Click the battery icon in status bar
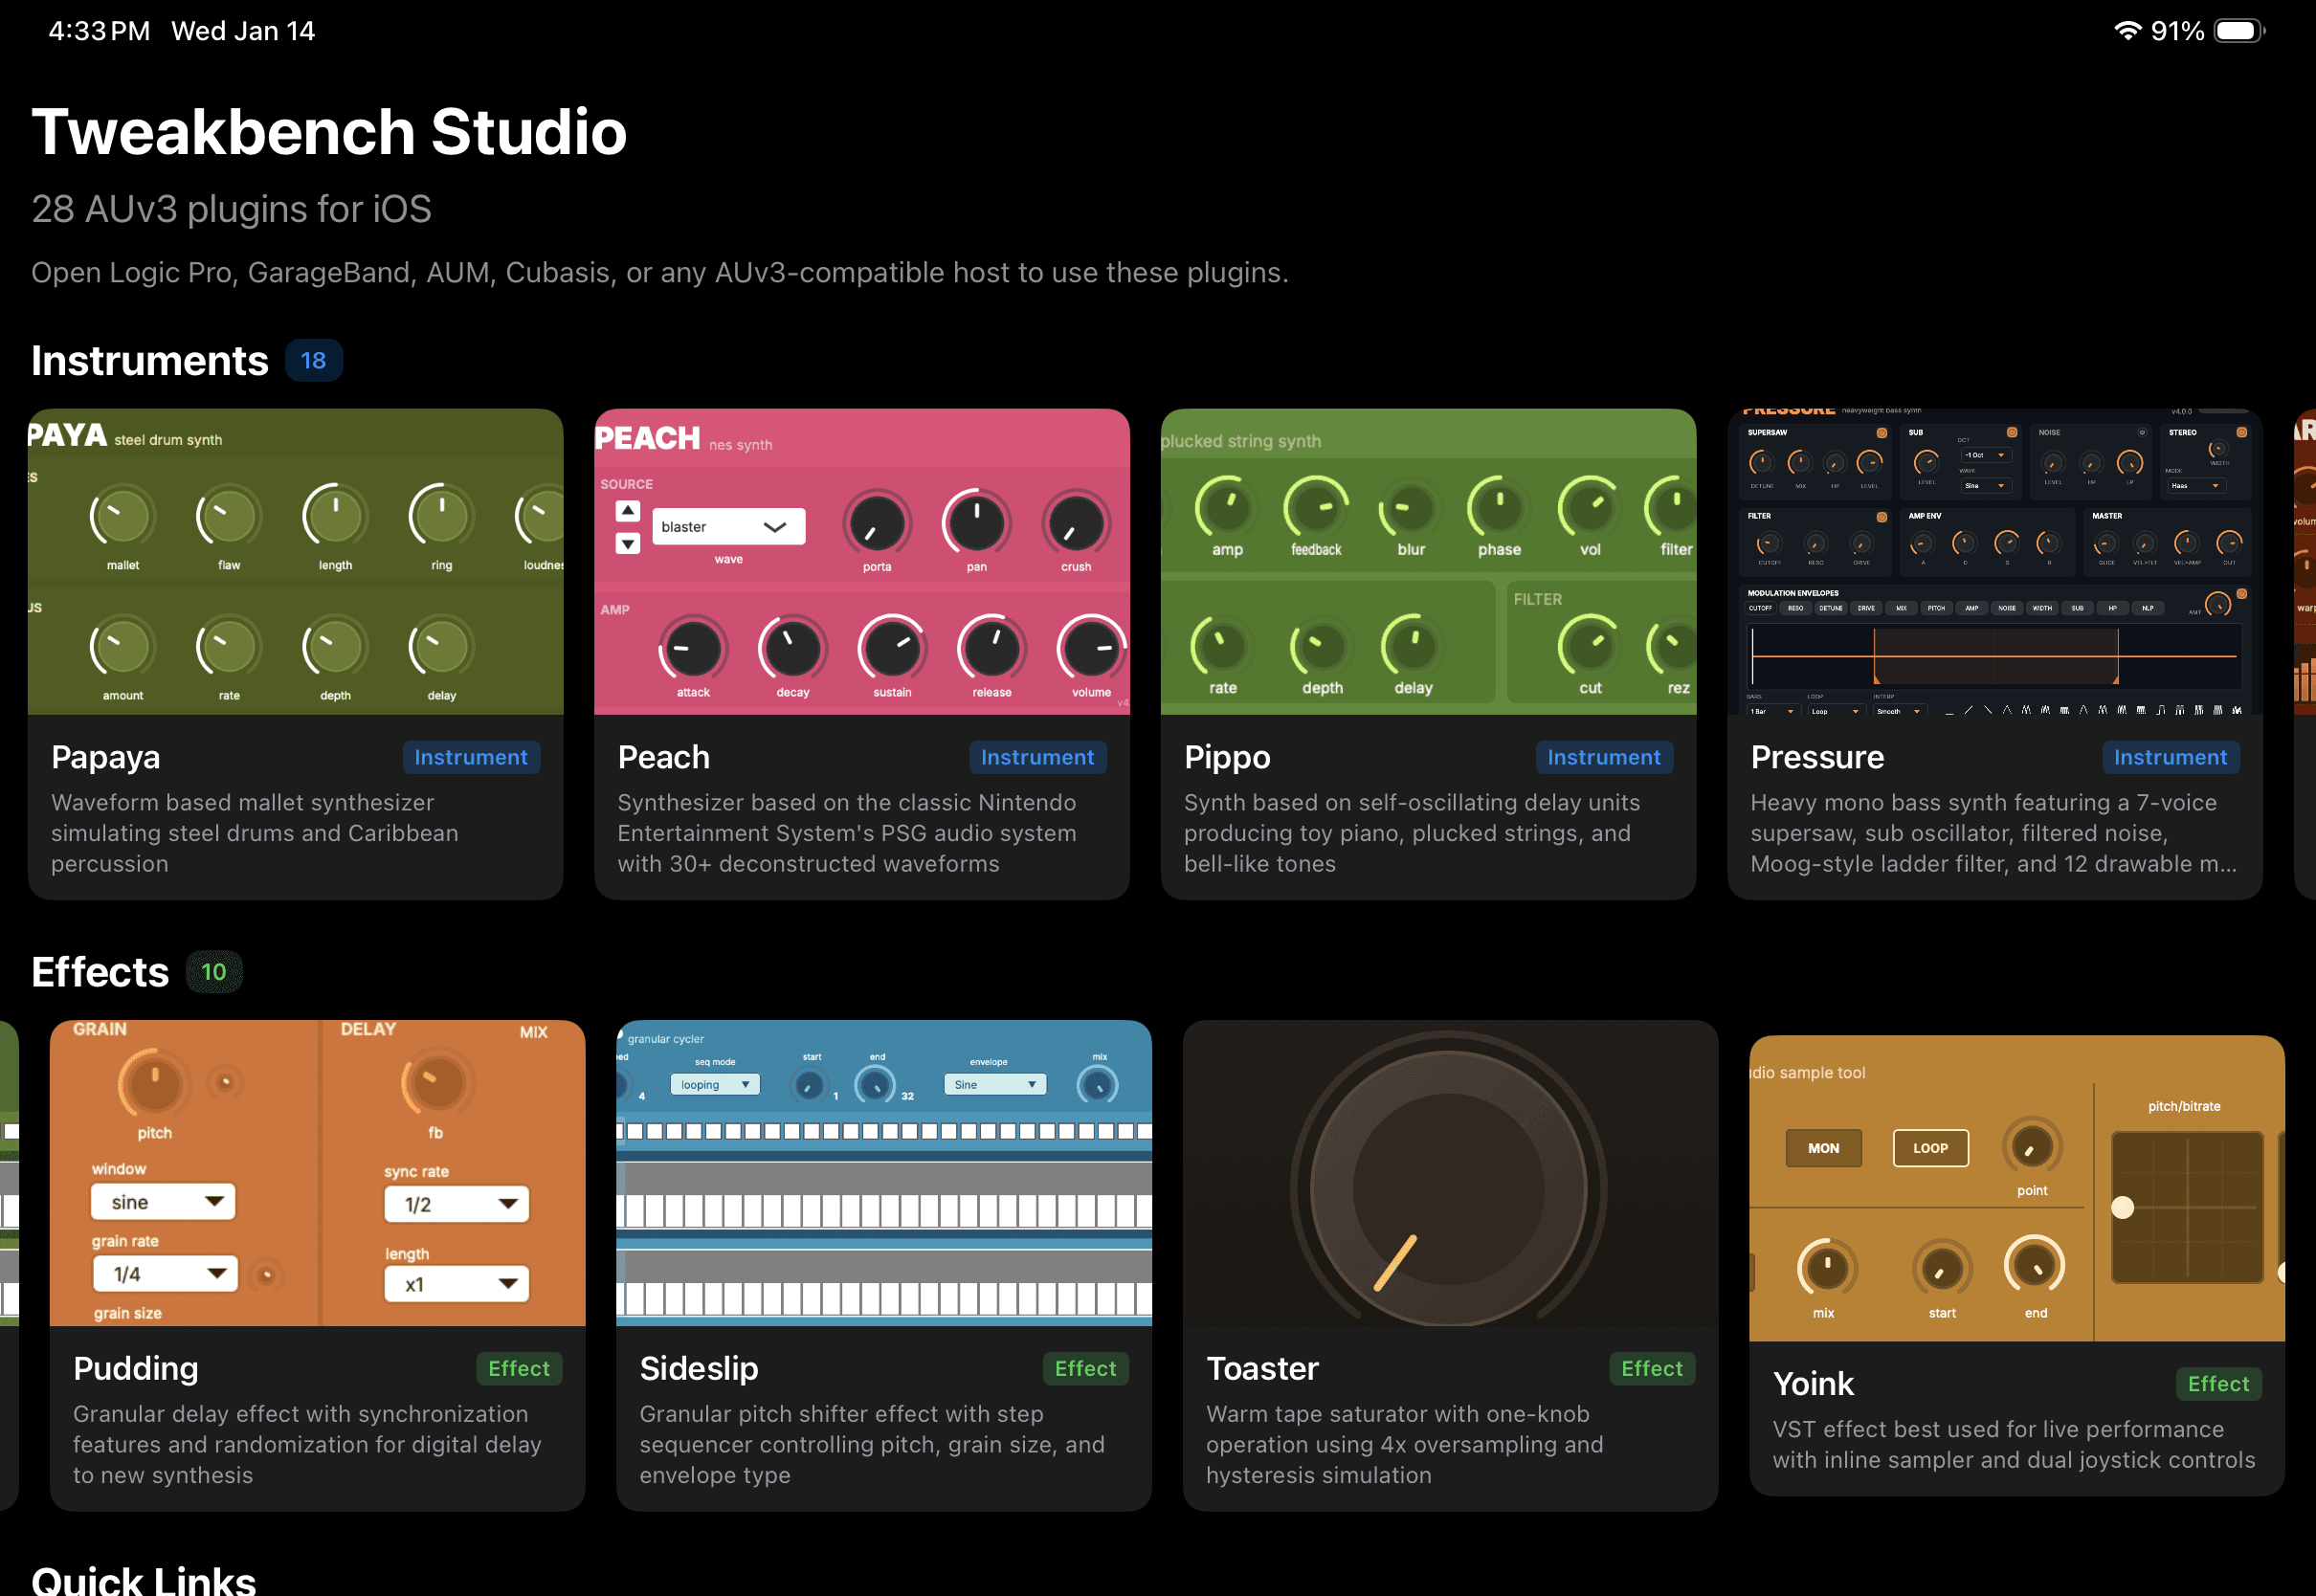This screenshot has height=1596, width=2316. [x=2239, y=31]
